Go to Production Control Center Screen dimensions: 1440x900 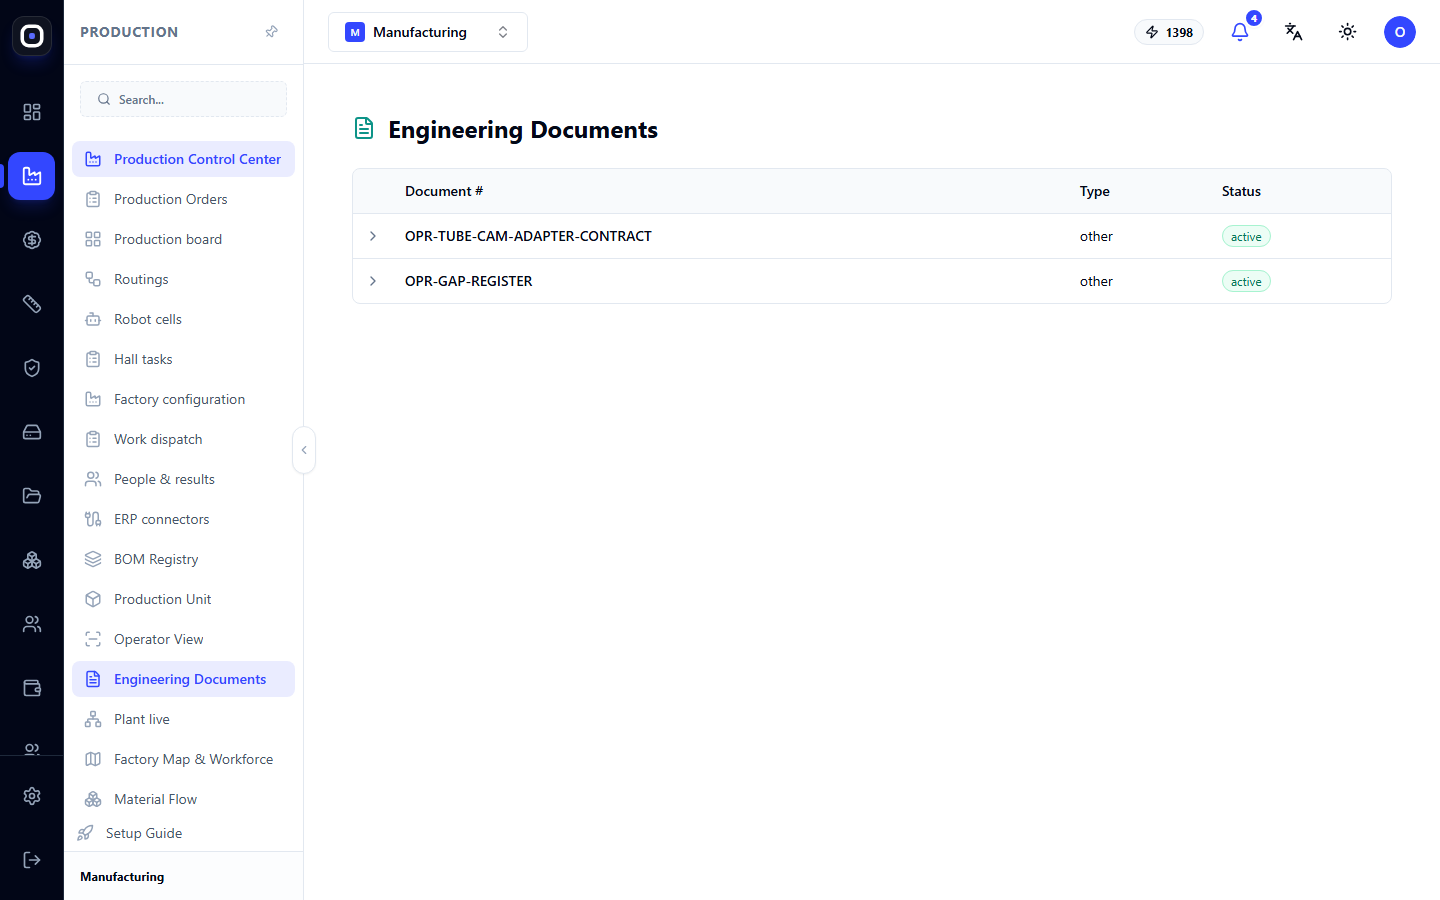pos(183,159)
